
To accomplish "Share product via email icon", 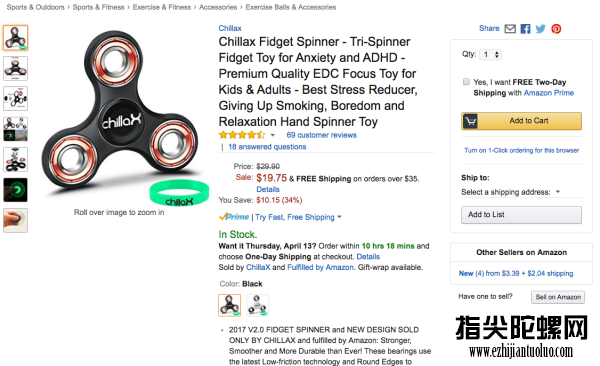I will coord(510,29).
